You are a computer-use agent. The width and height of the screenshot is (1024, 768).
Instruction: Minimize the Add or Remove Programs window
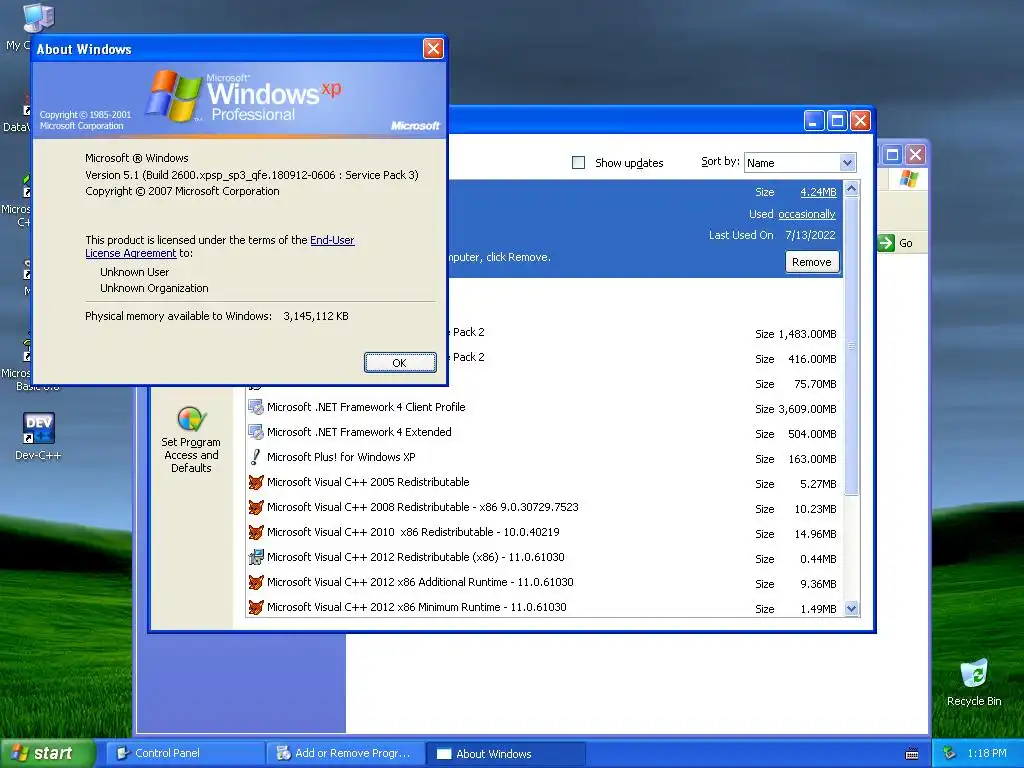(x=814, y=121)
